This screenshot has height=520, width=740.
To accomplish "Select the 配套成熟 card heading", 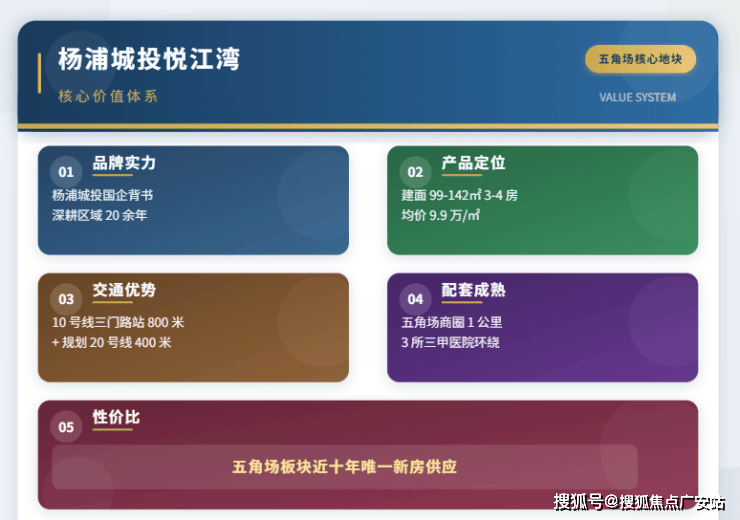I will (473, 290).
